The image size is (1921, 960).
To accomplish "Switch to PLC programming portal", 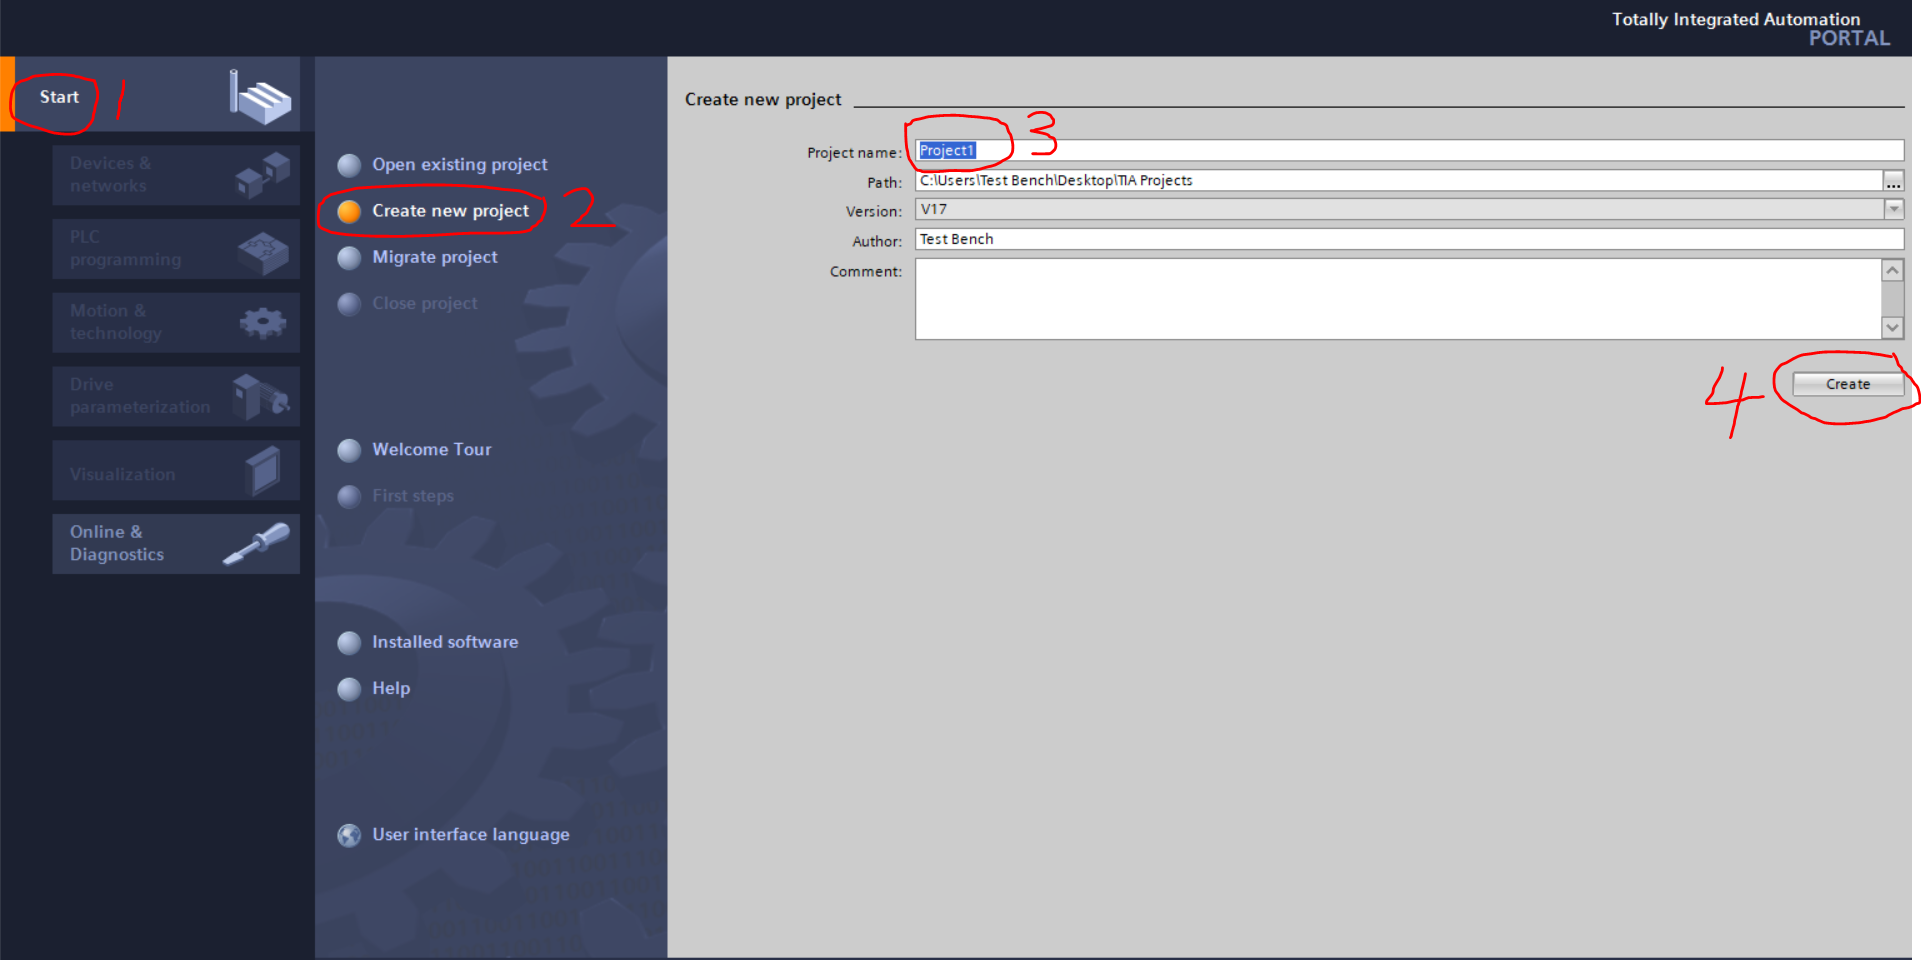I will coord(176,249).
